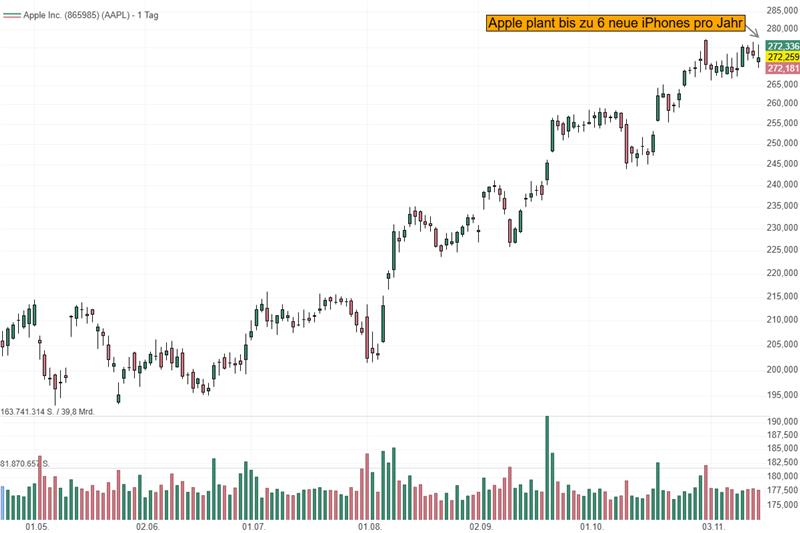Click the 02.09. date label
Image resolution: width=800 pixels, height=533 pixels.
[x=481, y=527]
